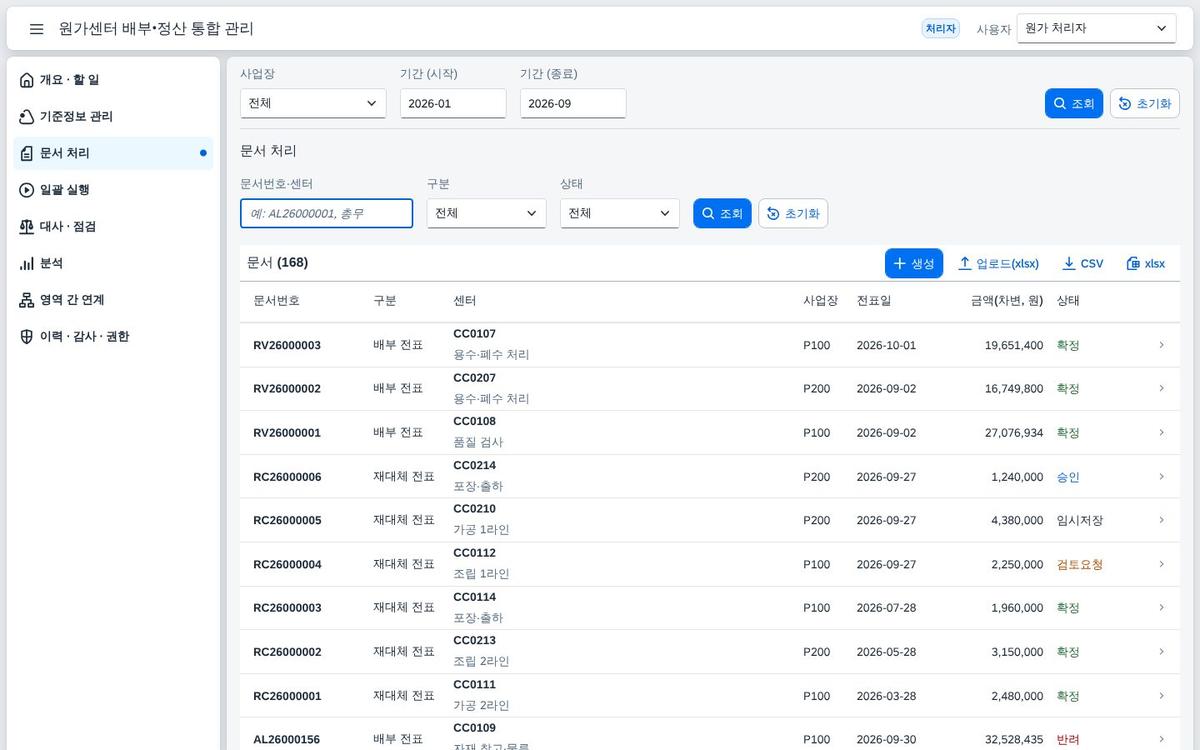Open row RV26000002 via its chevron
The image size is (1200, 750).
pos(1161,389)
